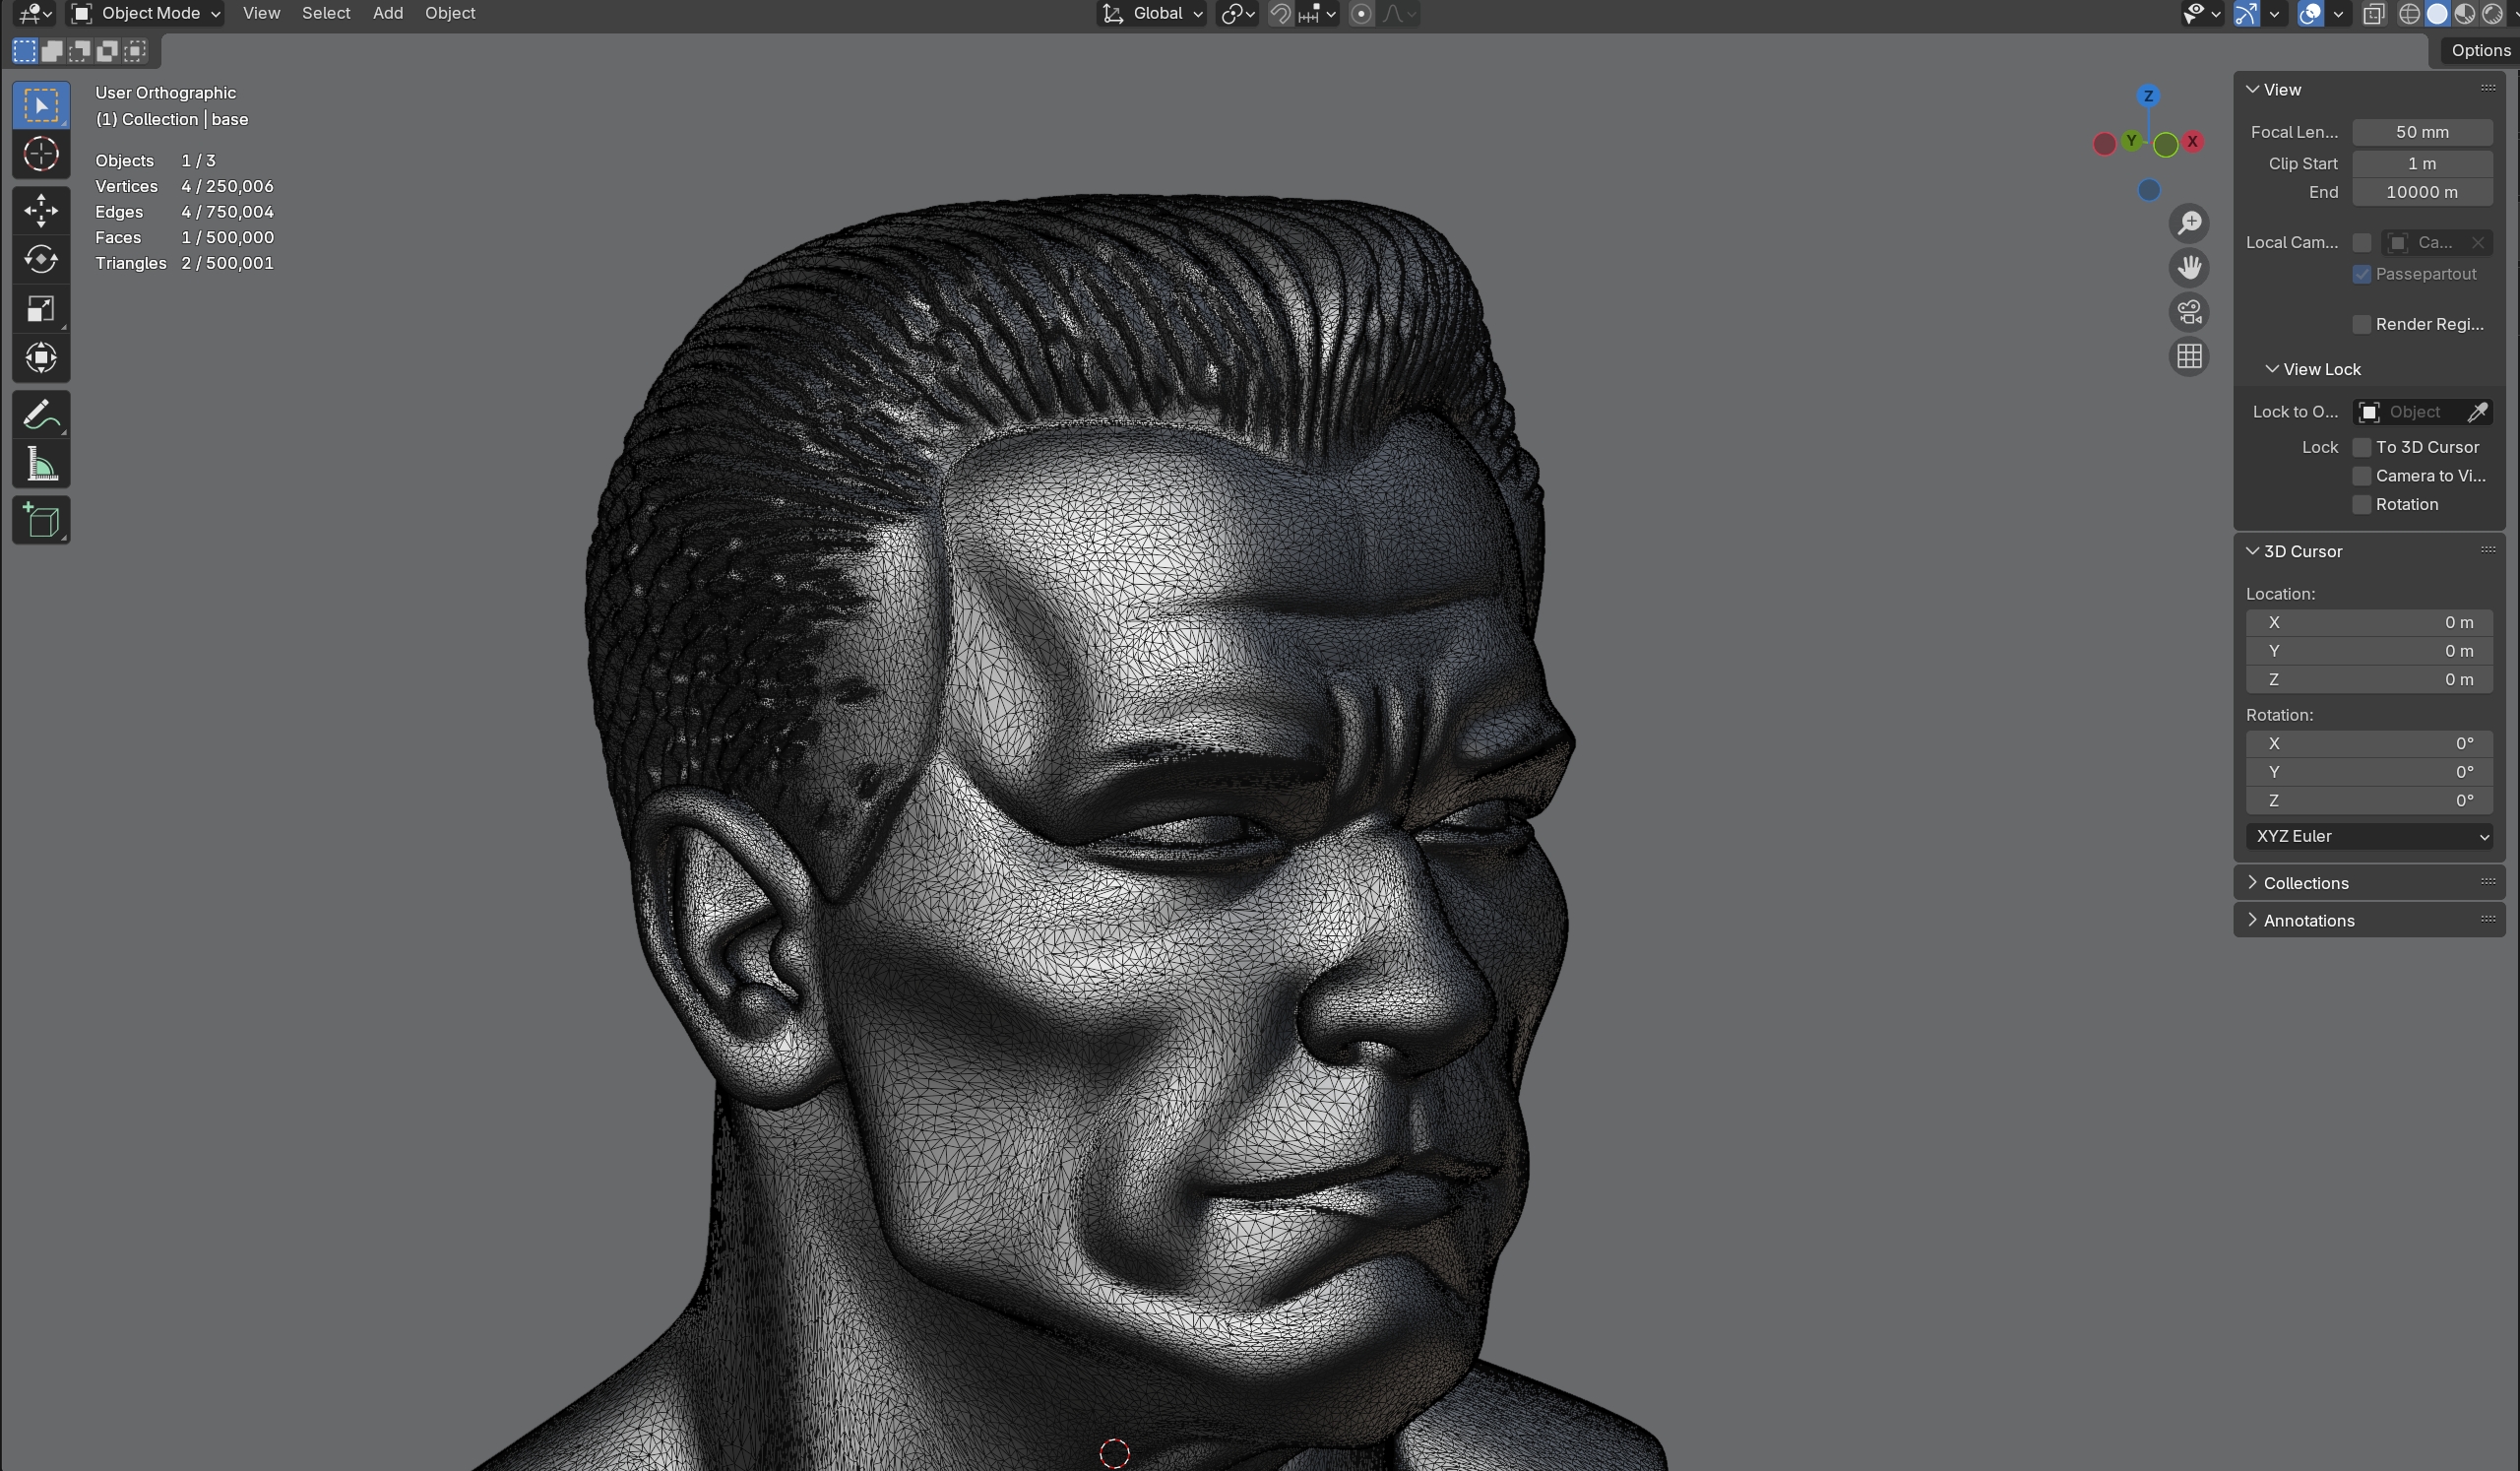Select the Move tool in toolbar
The image size is (2520, 1471).
pyautogui.click(x=41, y=210)
